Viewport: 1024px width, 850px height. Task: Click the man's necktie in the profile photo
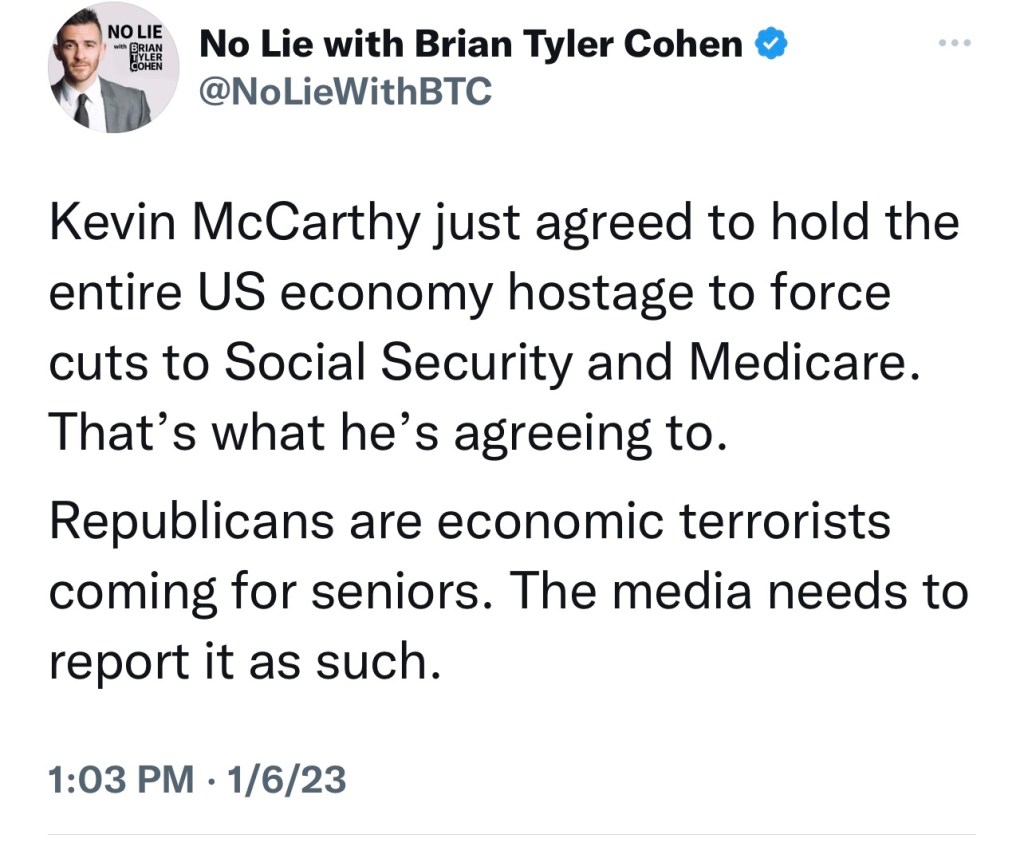pyautogui.click(x=82, y=108)
